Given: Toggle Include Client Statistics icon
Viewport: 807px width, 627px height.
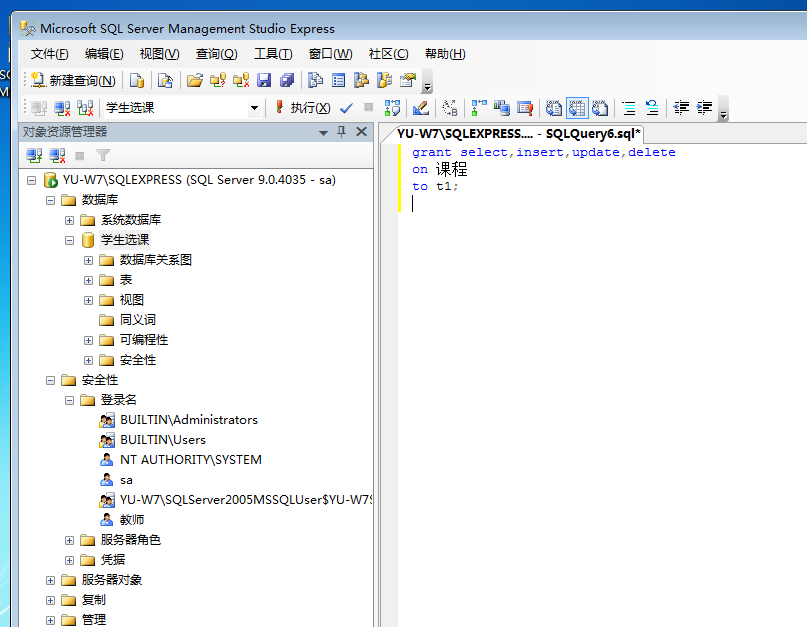Looking at the screenshot, I should point(502,108).
